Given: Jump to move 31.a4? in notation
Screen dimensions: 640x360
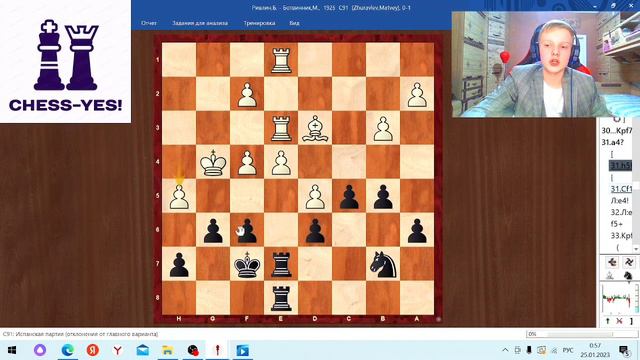Looking at the screenshot, I should tap(613, 142).
